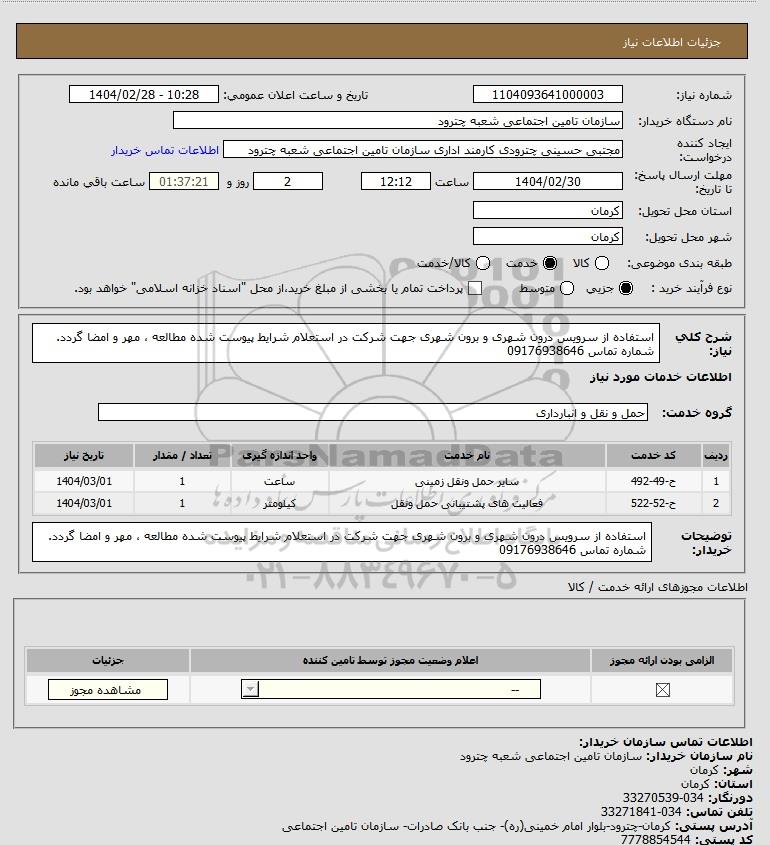Image resolution: width=770 pixels, height=845 pixels.
Task: Click the اطلاعات خدمات مورد نیاز heading
Action: click(661, 377)
